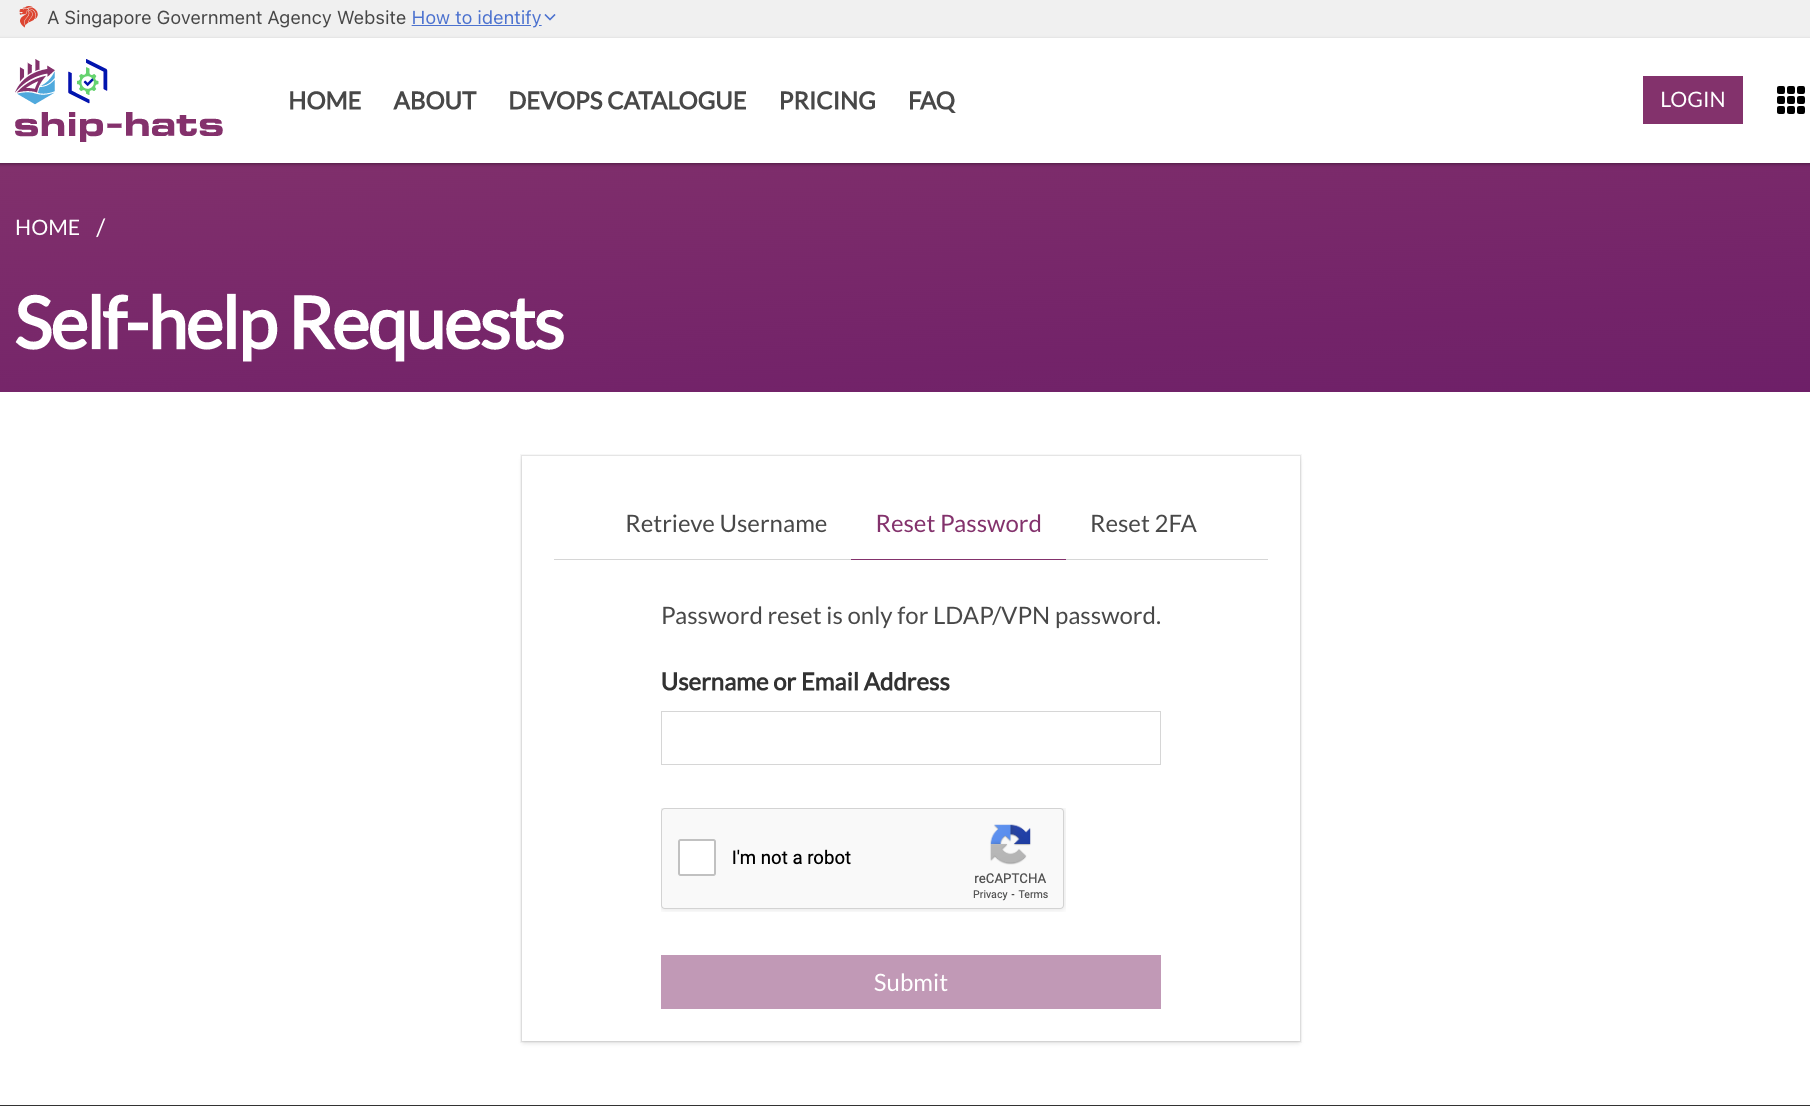Open the Reset 2FA tab

1143,524
